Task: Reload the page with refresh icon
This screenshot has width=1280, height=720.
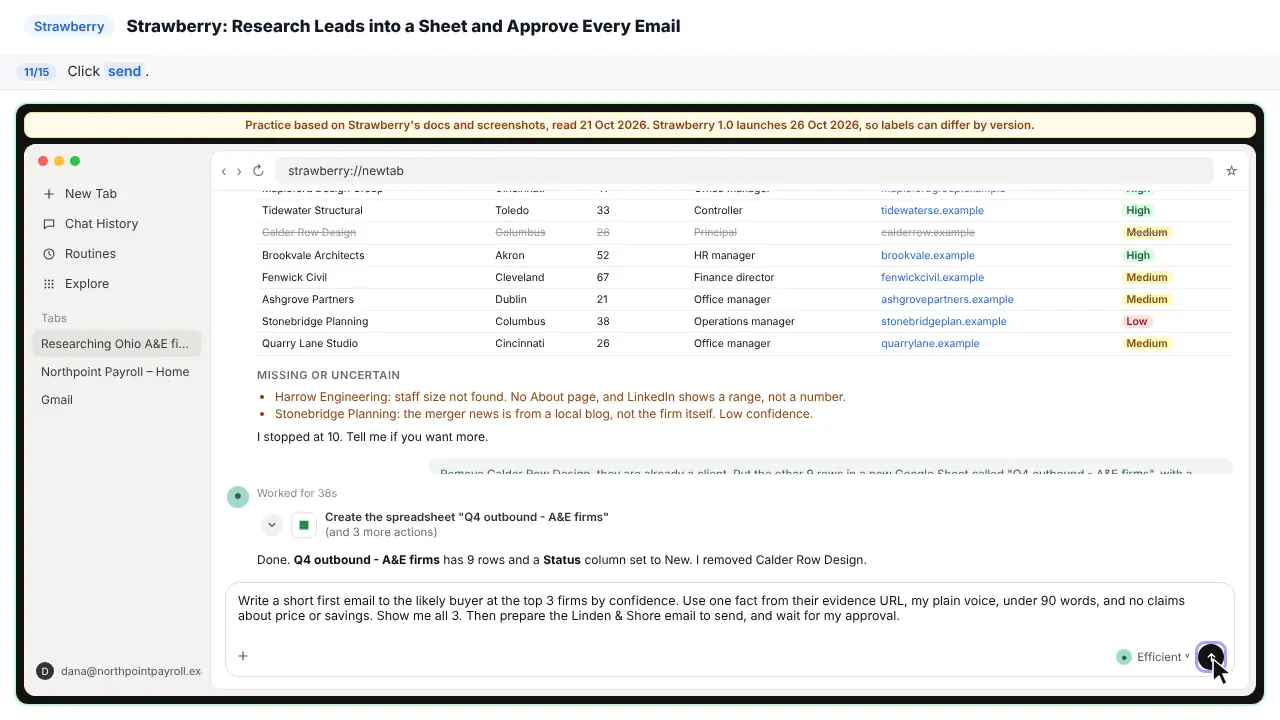Action: [x=258, y=171]
